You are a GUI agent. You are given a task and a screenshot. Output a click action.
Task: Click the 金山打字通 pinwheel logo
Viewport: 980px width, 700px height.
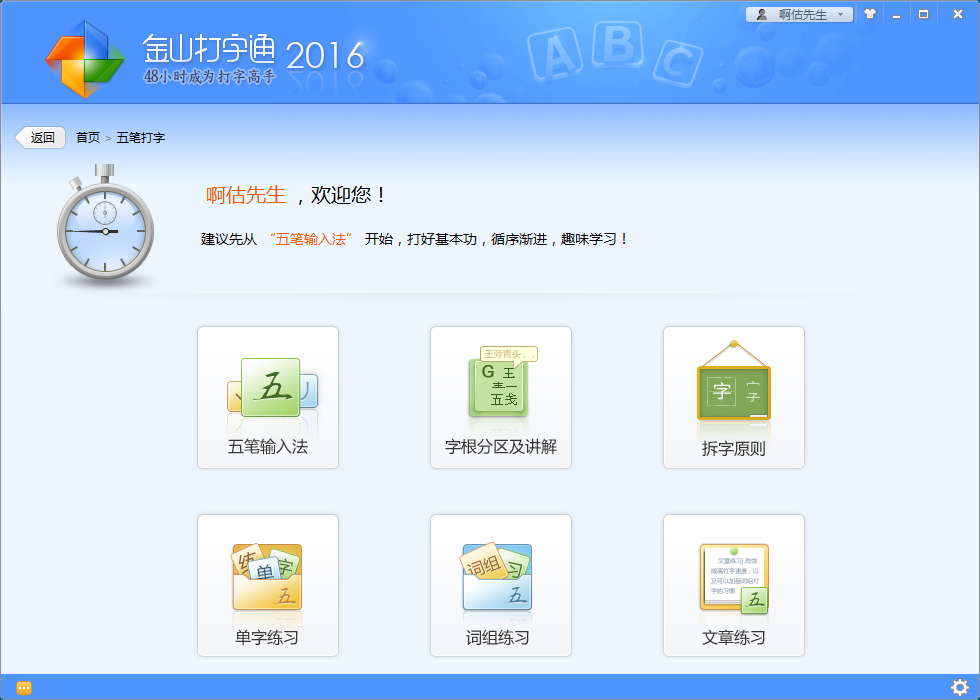(84, 58)
